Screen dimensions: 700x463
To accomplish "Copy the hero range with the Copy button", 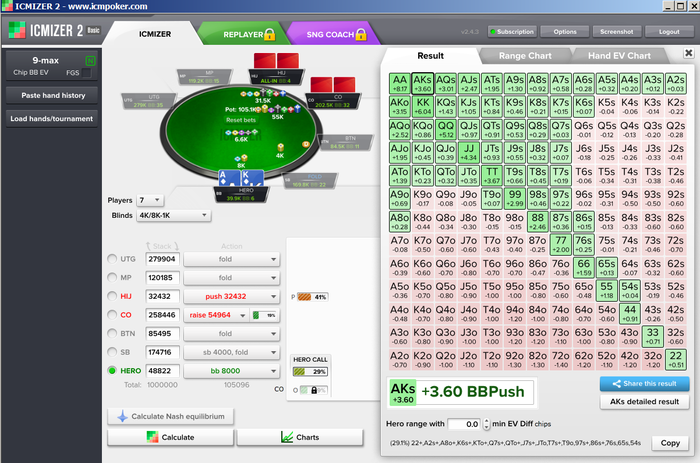I will (x=670, y=443).
